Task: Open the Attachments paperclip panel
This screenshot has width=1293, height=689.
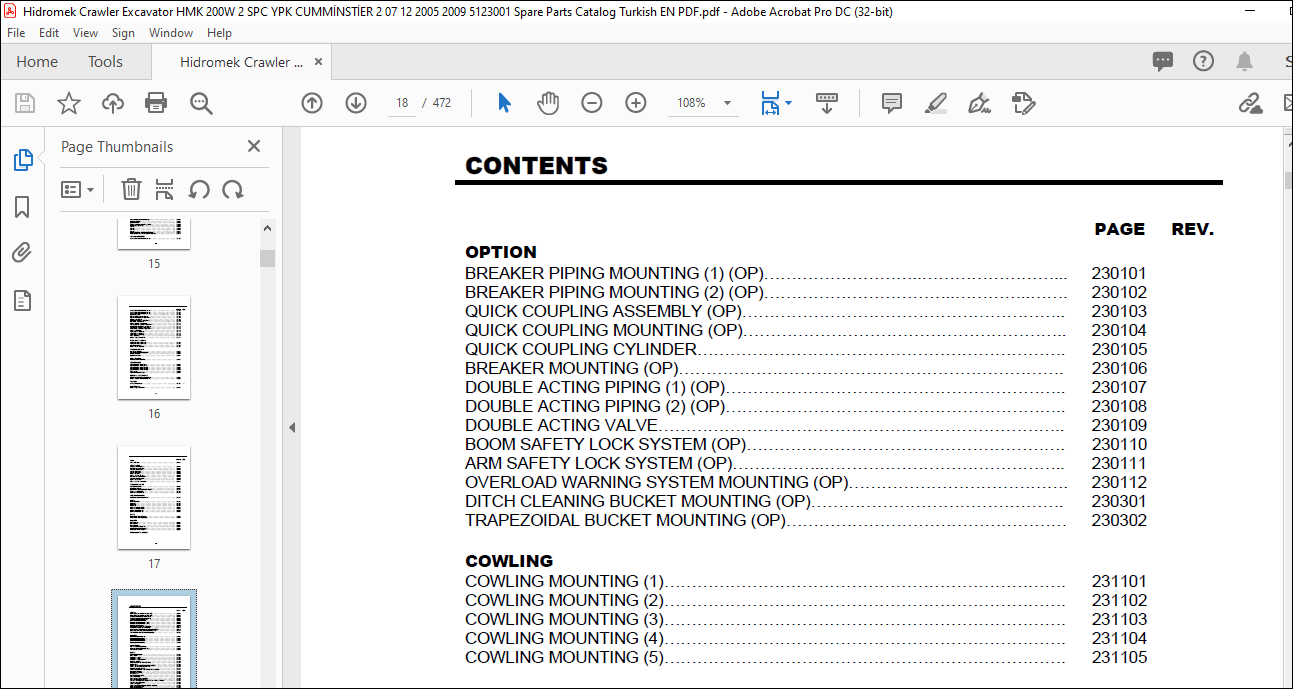Action: coord(22,254)
